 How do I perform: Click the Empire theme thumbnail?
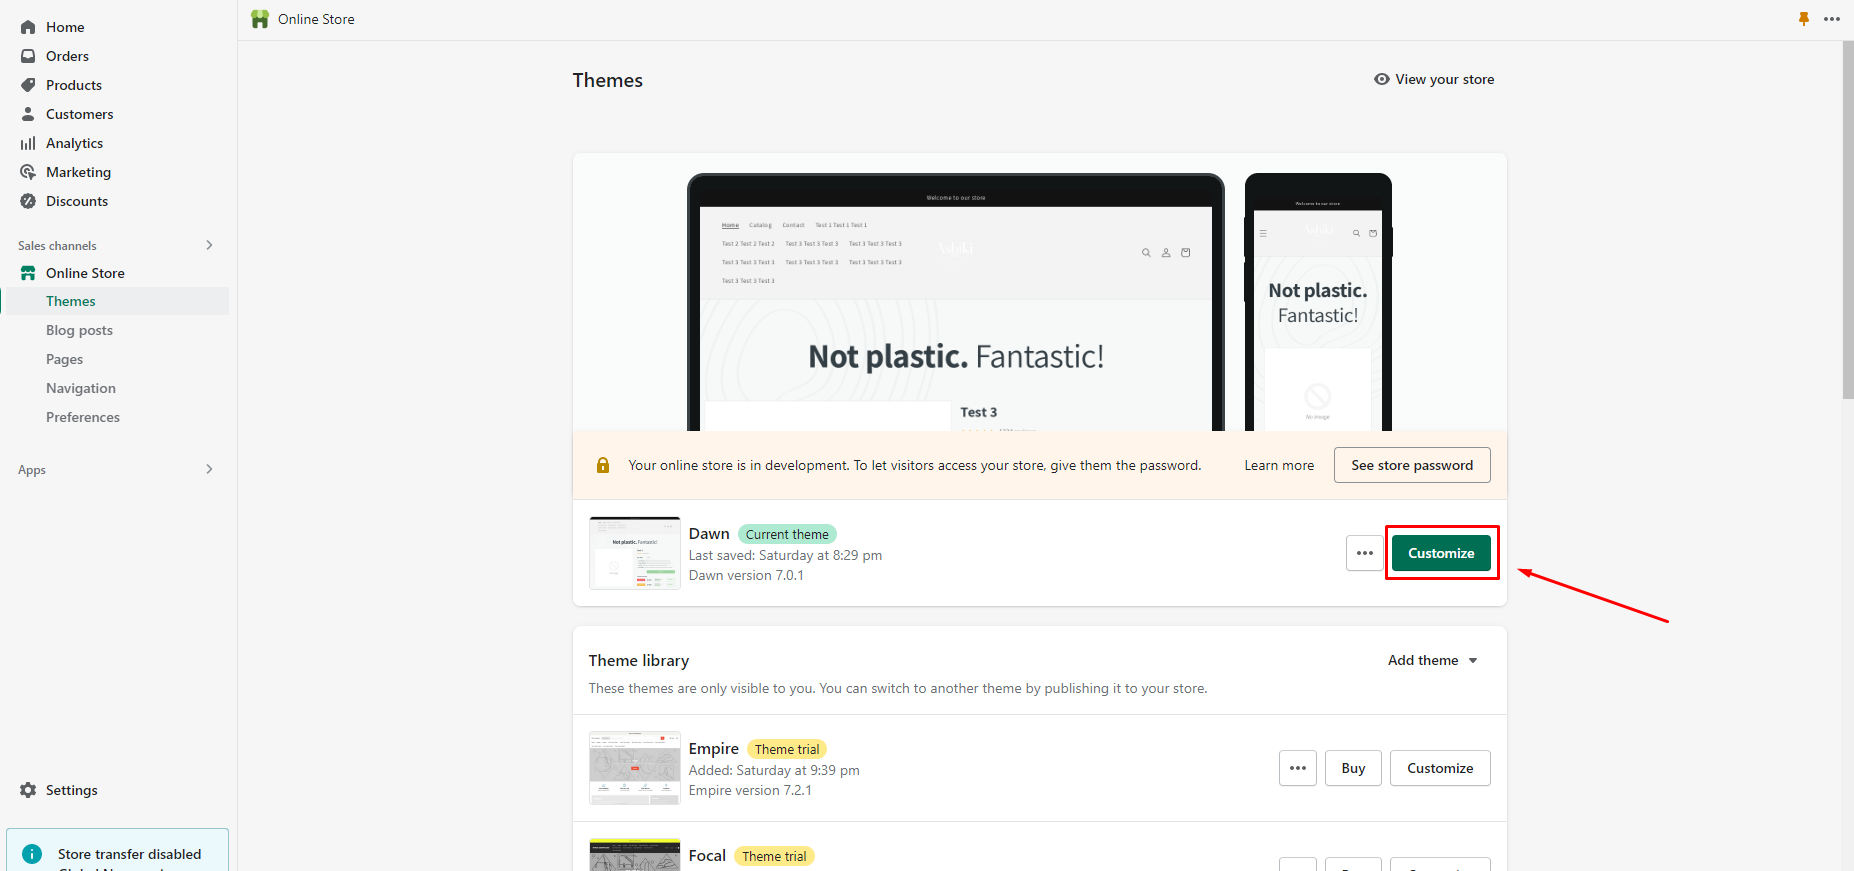tap(635, 768)
